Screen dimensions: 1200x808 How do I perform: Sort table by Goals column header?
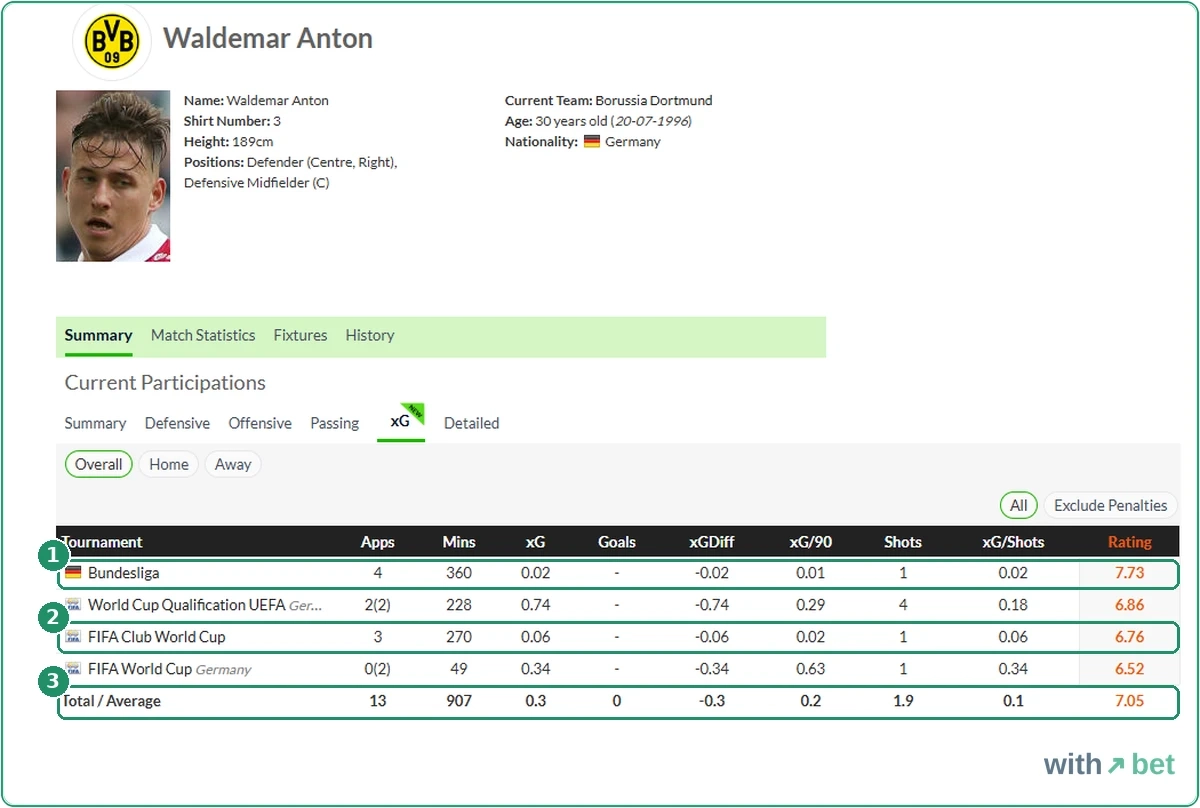tap(617, 542)
